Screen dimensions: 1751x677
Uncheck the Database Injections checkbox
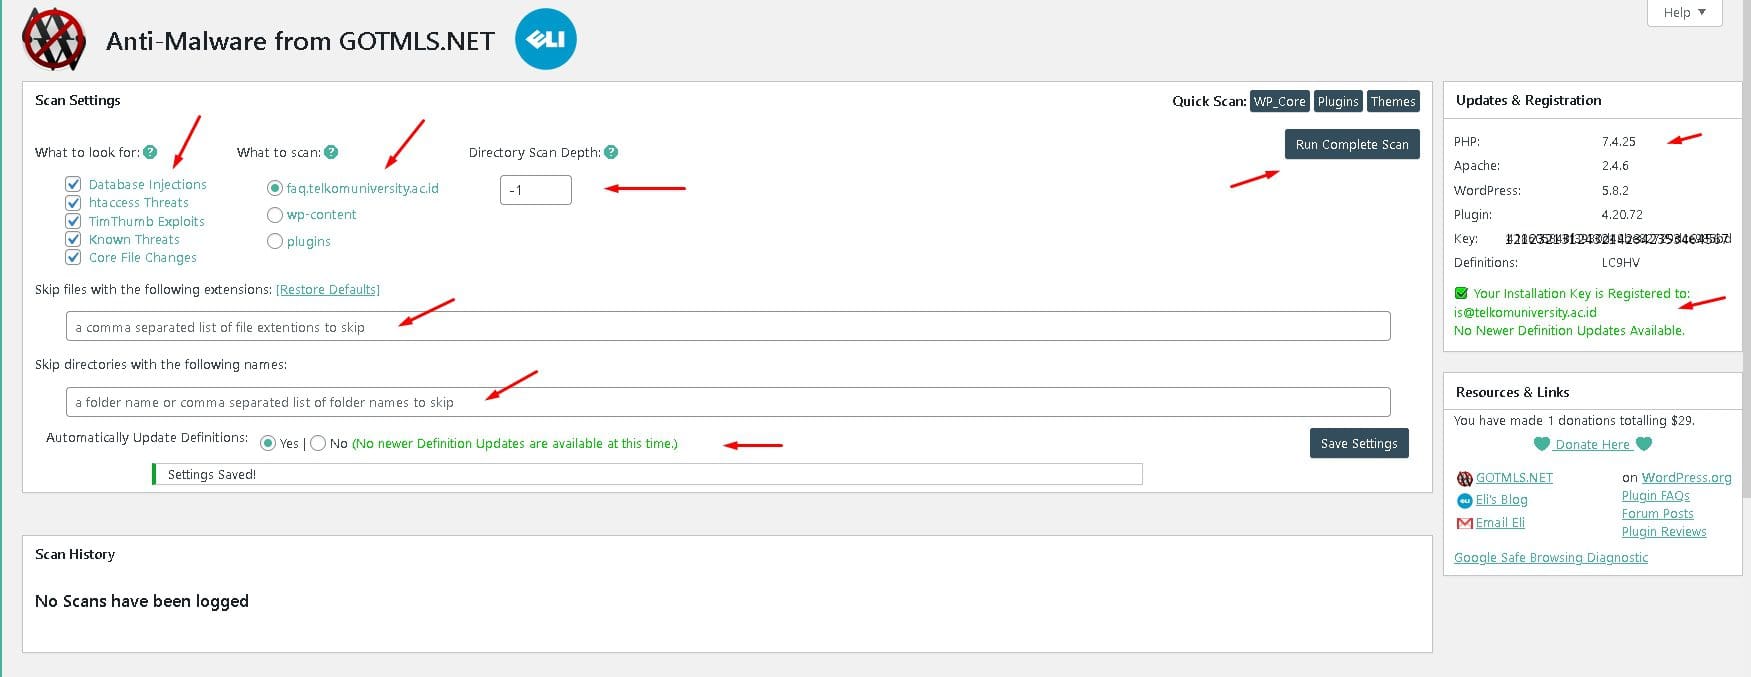(x=73, y=184)
